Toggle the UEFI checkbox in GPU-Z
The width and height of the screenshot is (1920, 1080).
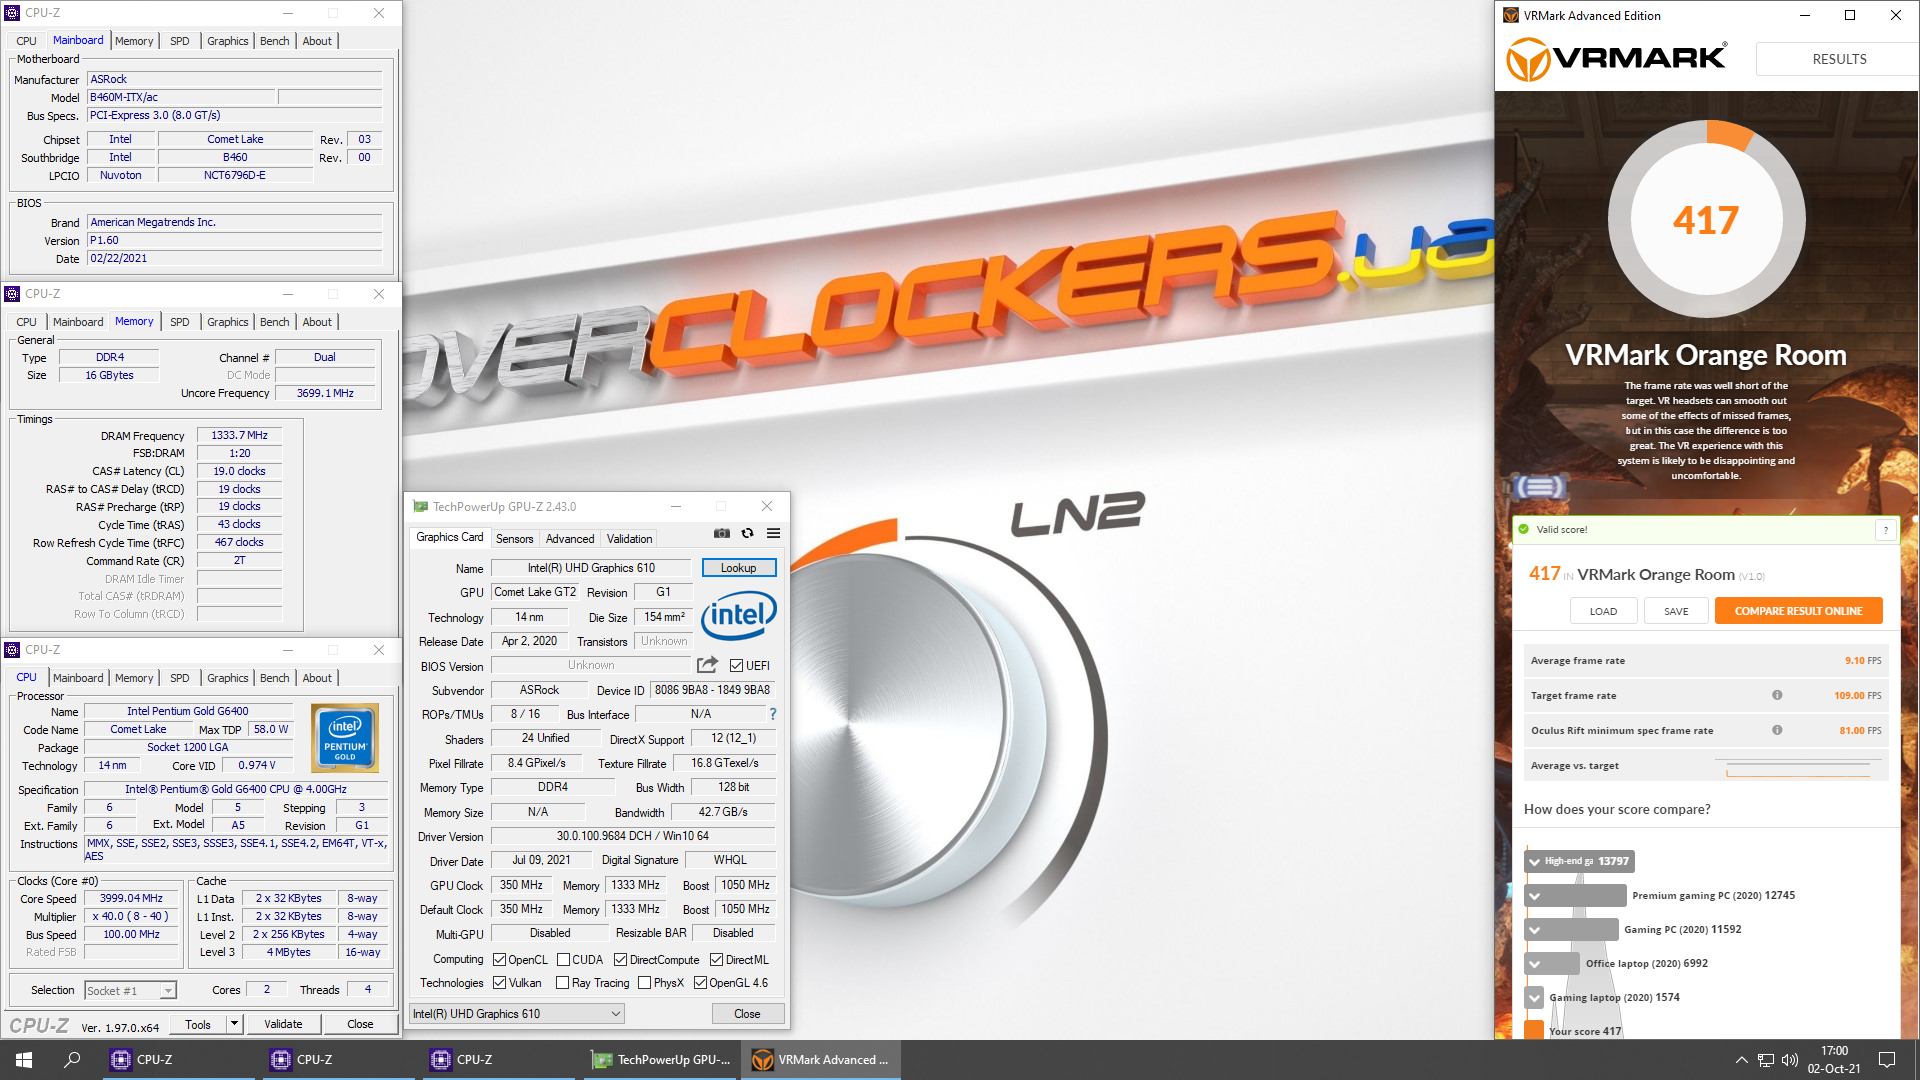click(x=736, y=665)
